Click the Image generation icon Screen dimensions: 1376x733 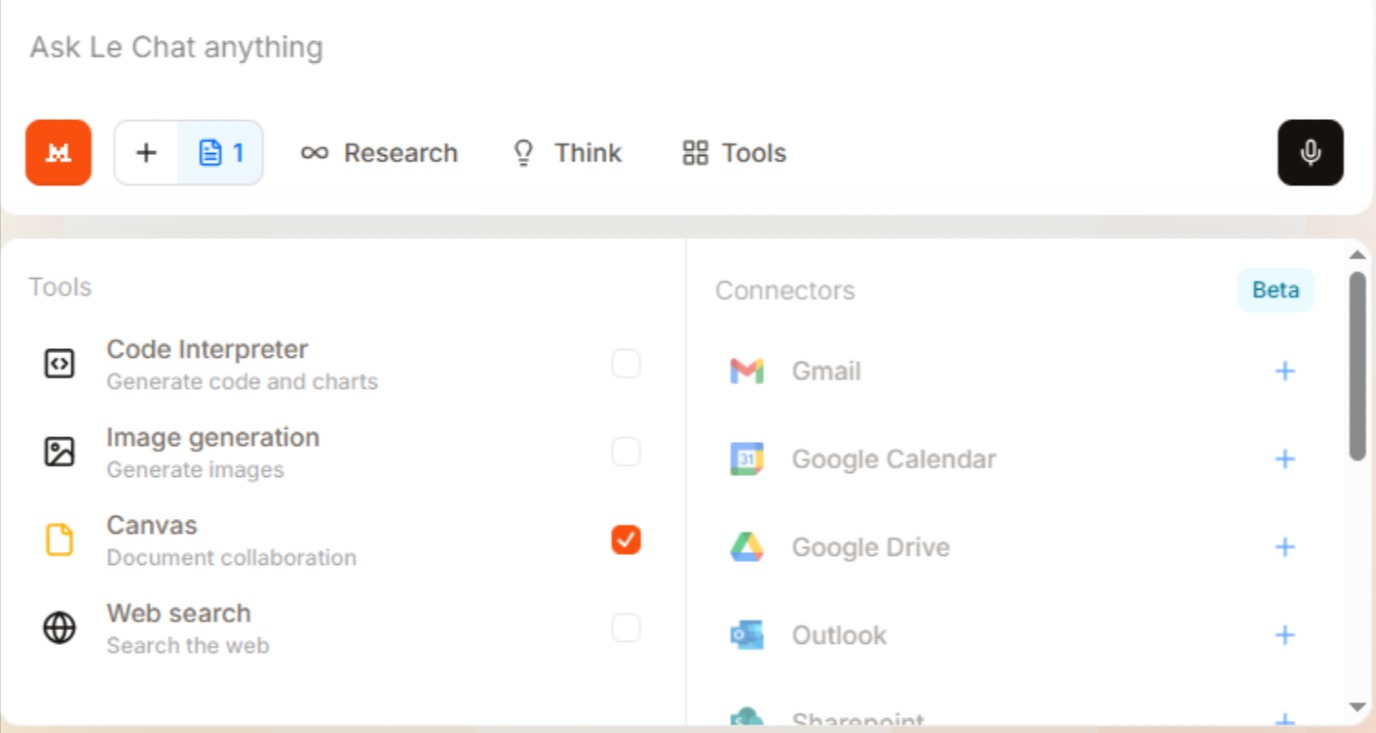pyautogui.click(x=59, y=452)
